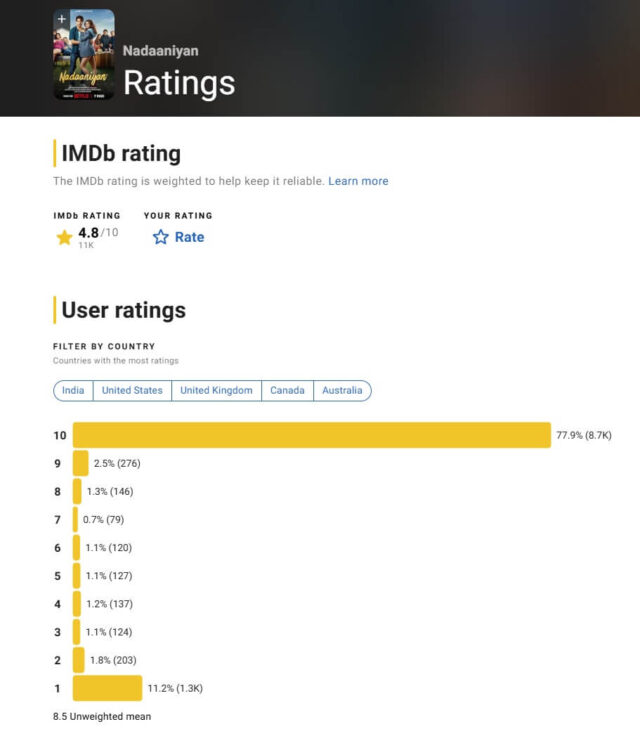Viewport: 640px width, 743px height.
Task: Click the plus watchlist ribbon on poster
Action: click(x=62, y=19)
